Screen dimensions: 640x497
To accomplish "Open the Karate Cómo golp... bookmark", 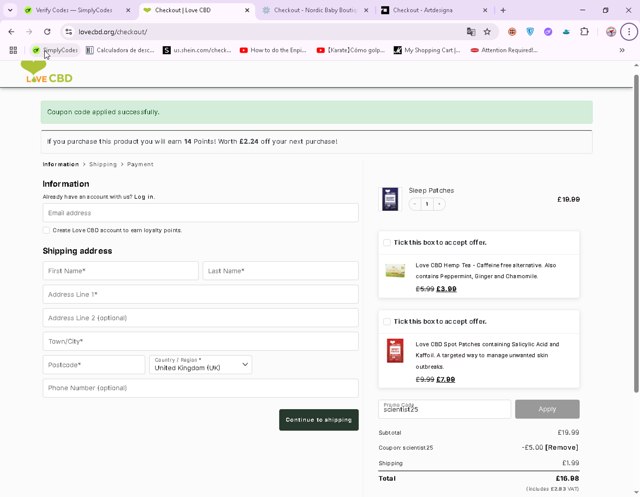I will pyautogui.click(x=351, y=50).
